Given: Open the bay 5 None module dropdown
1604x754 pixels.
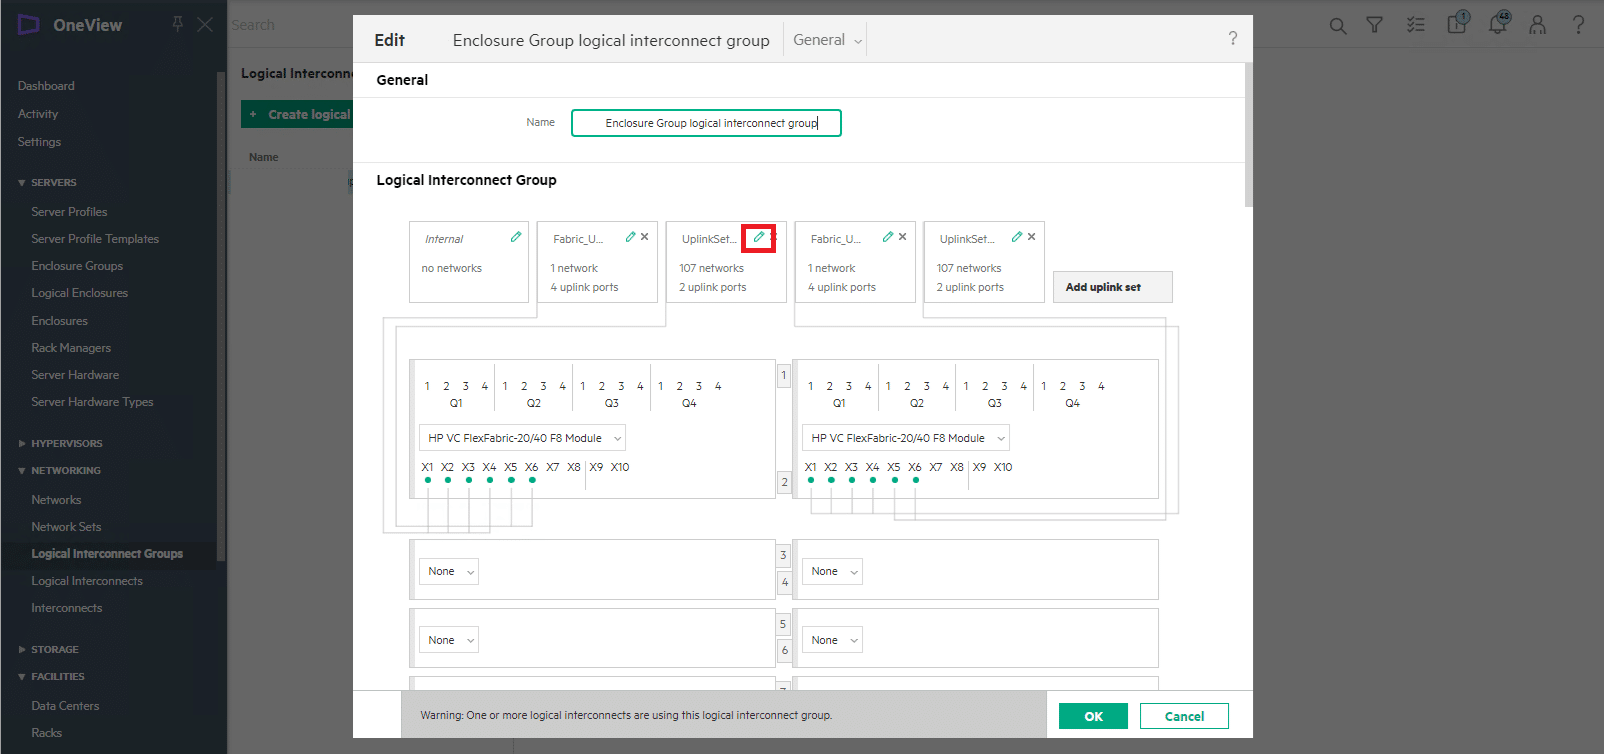Looking at the screenshot, I should coord(448,640).
